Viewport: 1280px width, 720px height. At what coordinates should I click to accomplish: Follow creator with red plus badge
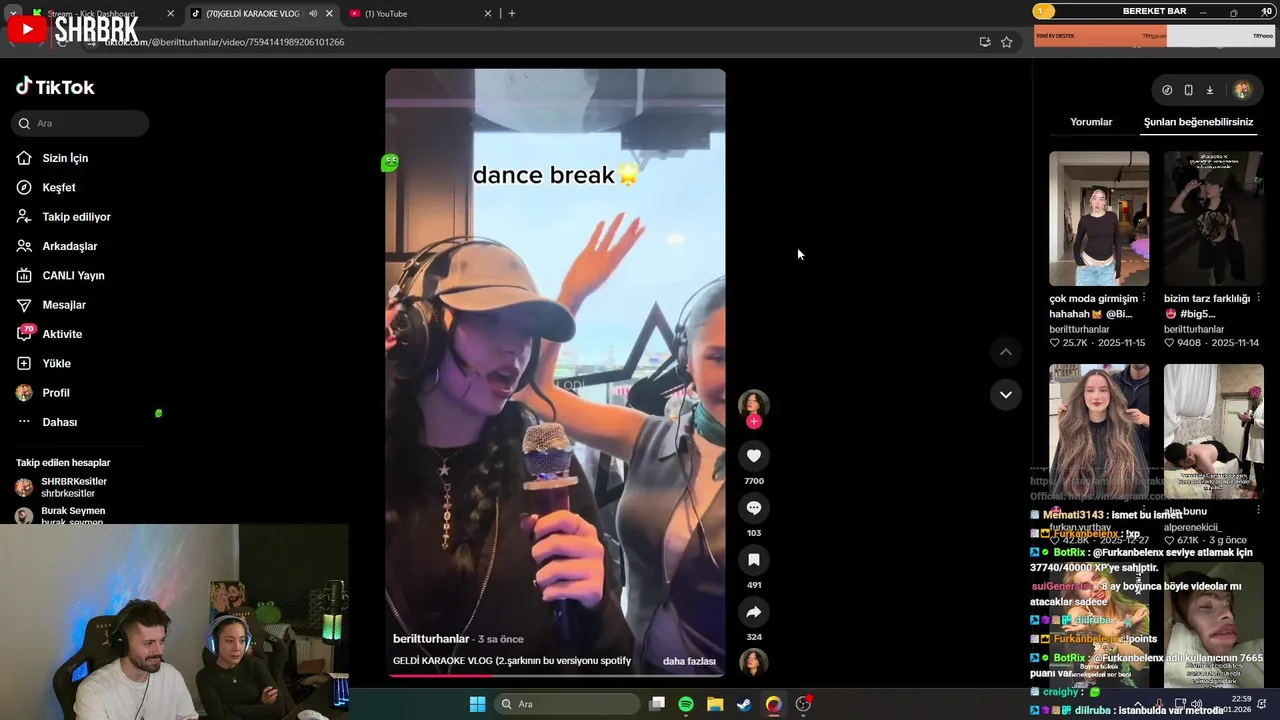[x=754, y=422]
